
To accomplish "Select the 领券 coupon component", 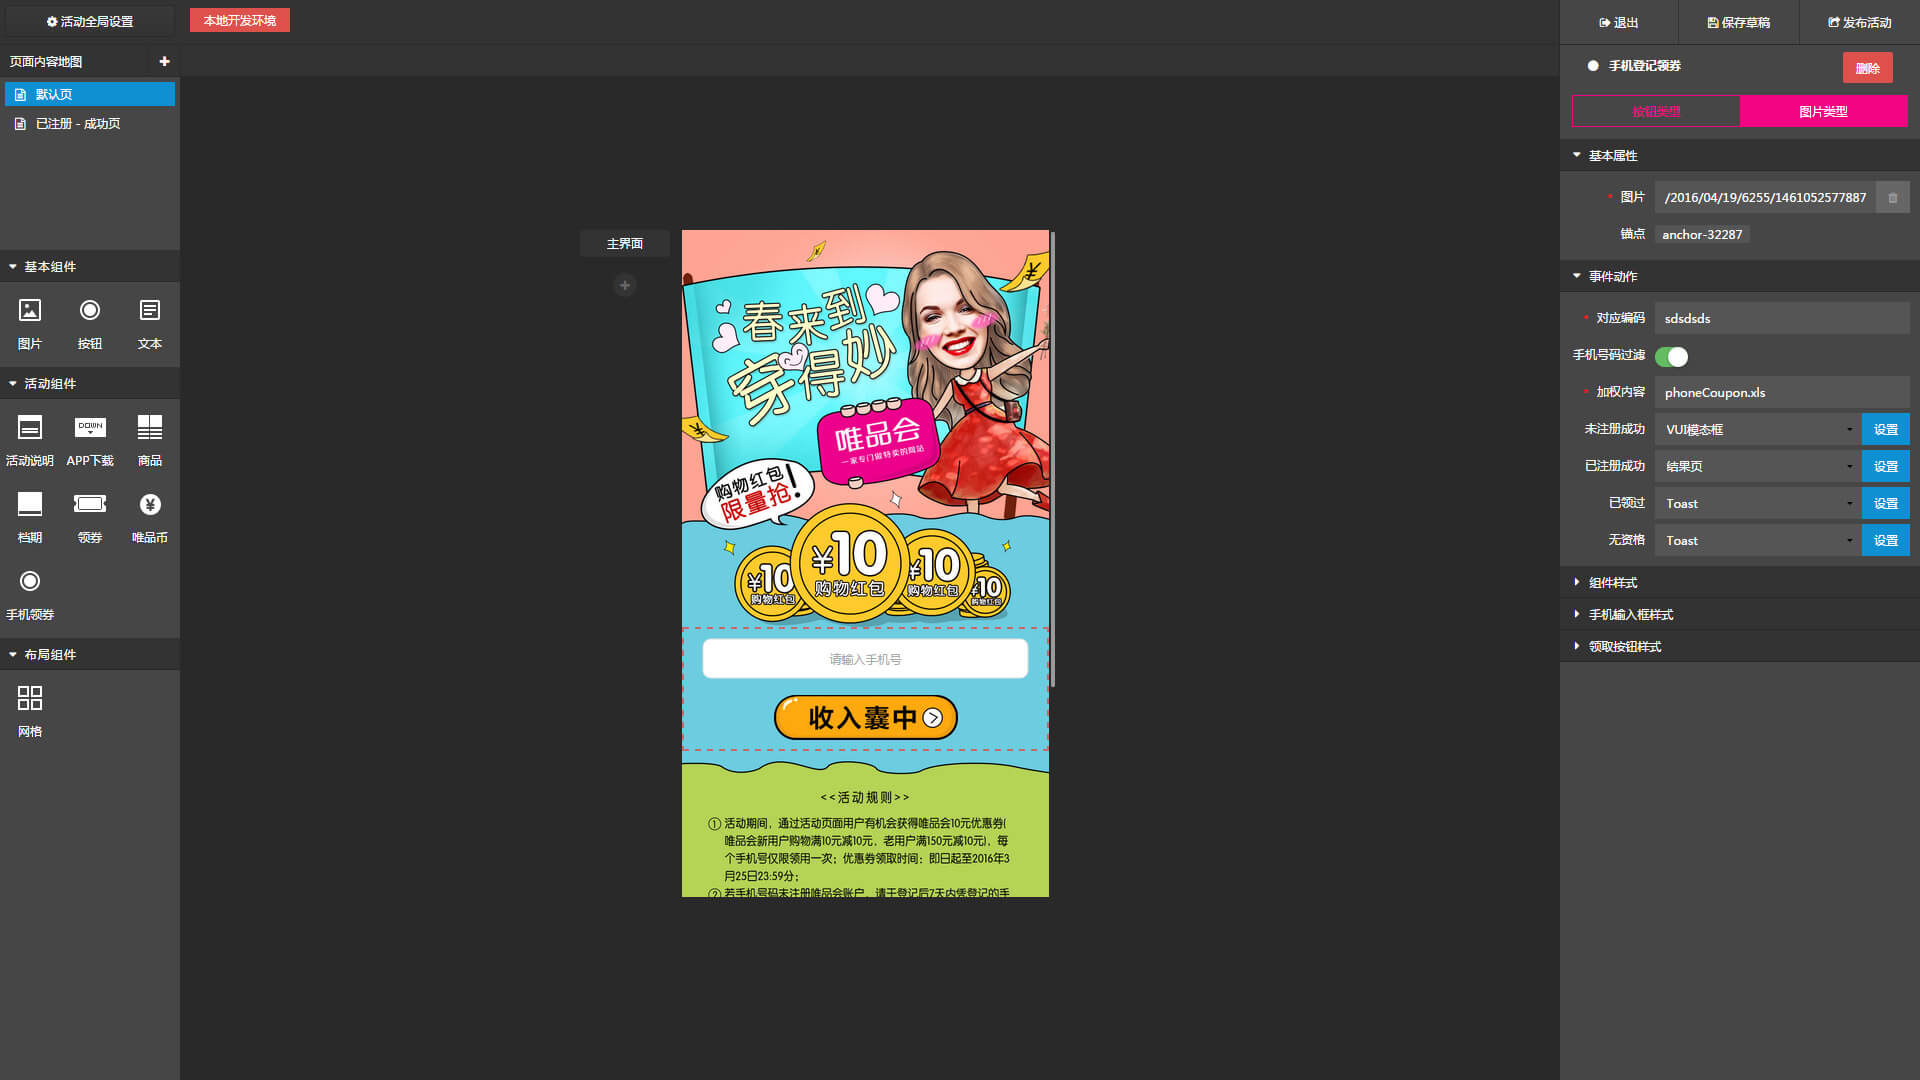I will coord(90,518).
